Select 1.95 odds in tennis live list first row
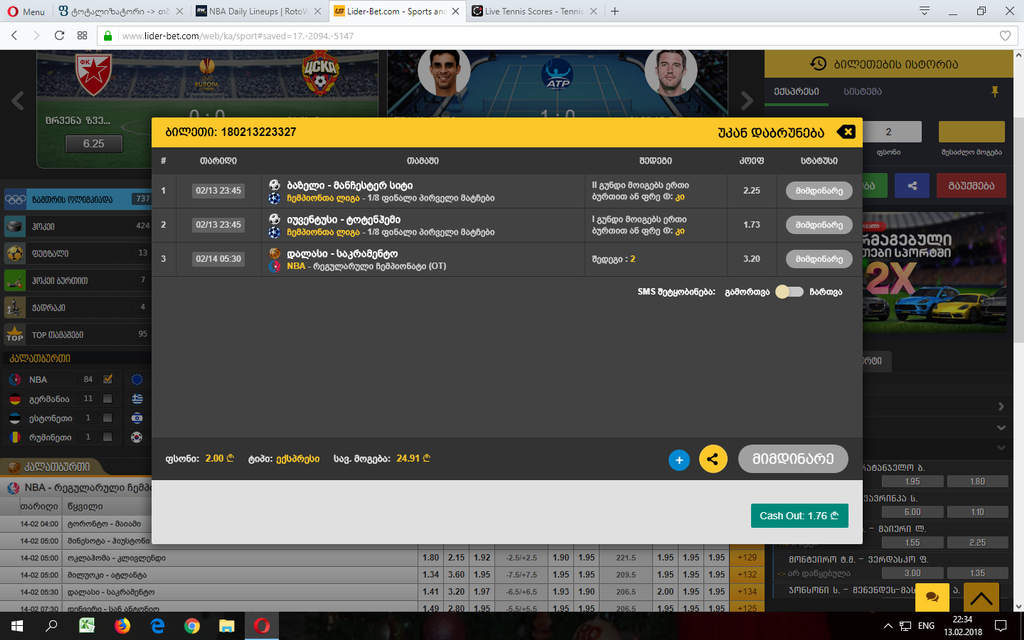Image resolution: width=1024 pixels, height=640 pixels. (x=912, y=481)
